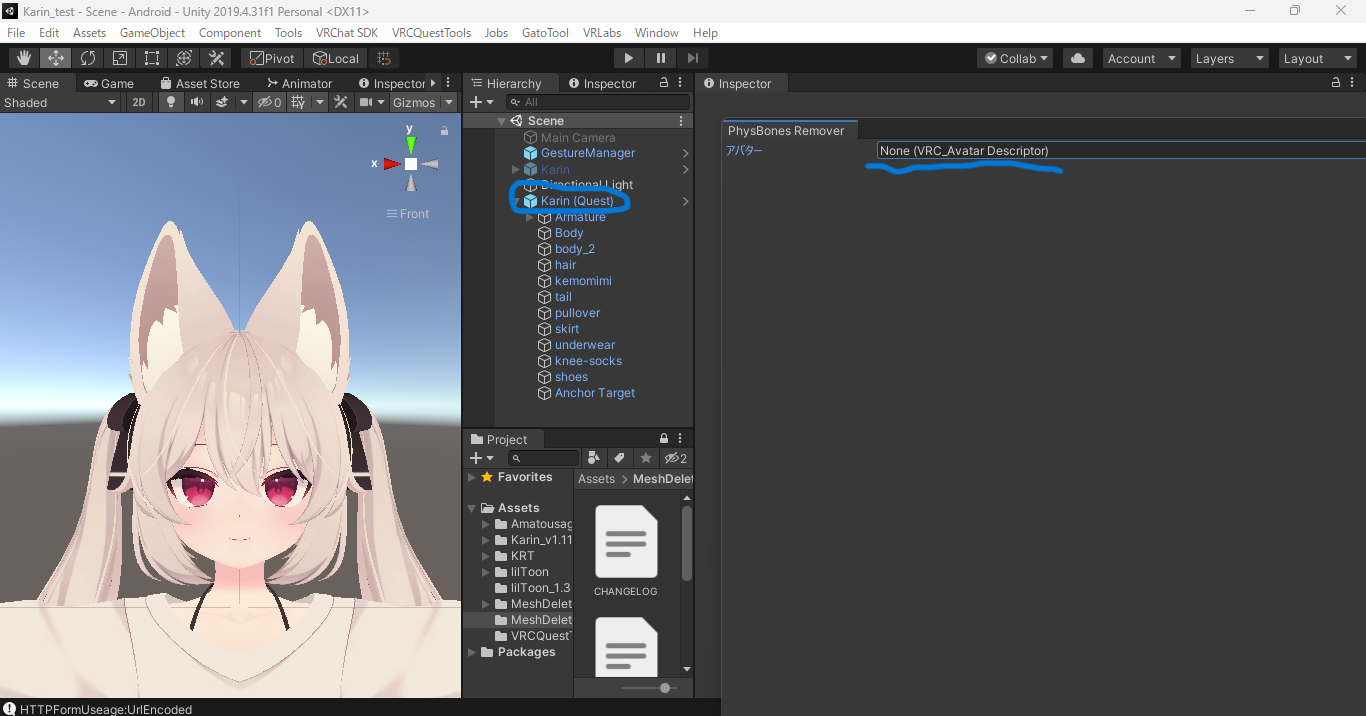Open the cloud services icon
The width and height of the screenshot is (1366, 716).
click(x=1078, y=58)
